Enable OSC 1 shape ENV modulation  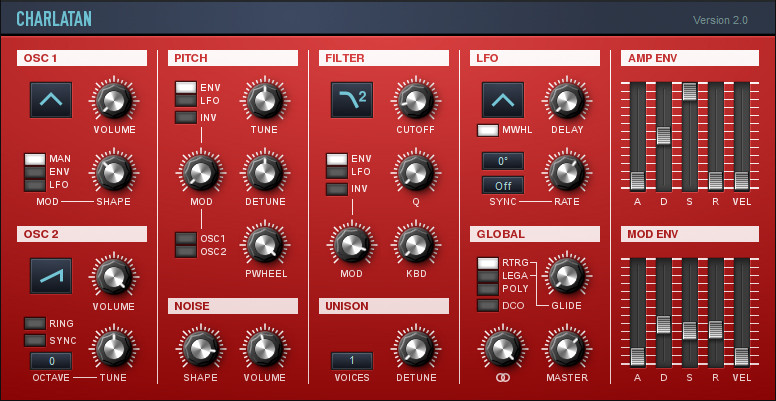(35, 172)
